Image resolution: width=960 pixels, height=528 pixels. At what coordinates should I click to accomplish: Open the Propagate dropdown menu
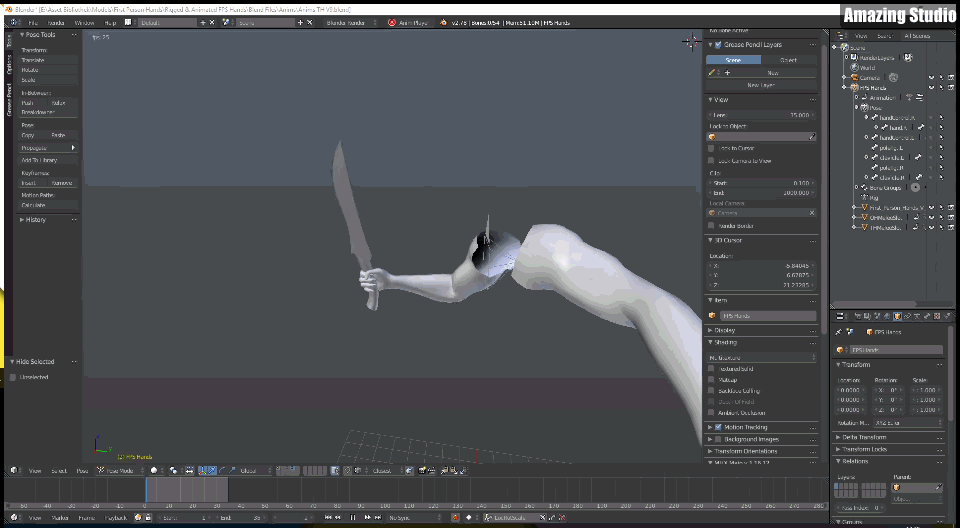pyautogui.click(x=47, y=148)
